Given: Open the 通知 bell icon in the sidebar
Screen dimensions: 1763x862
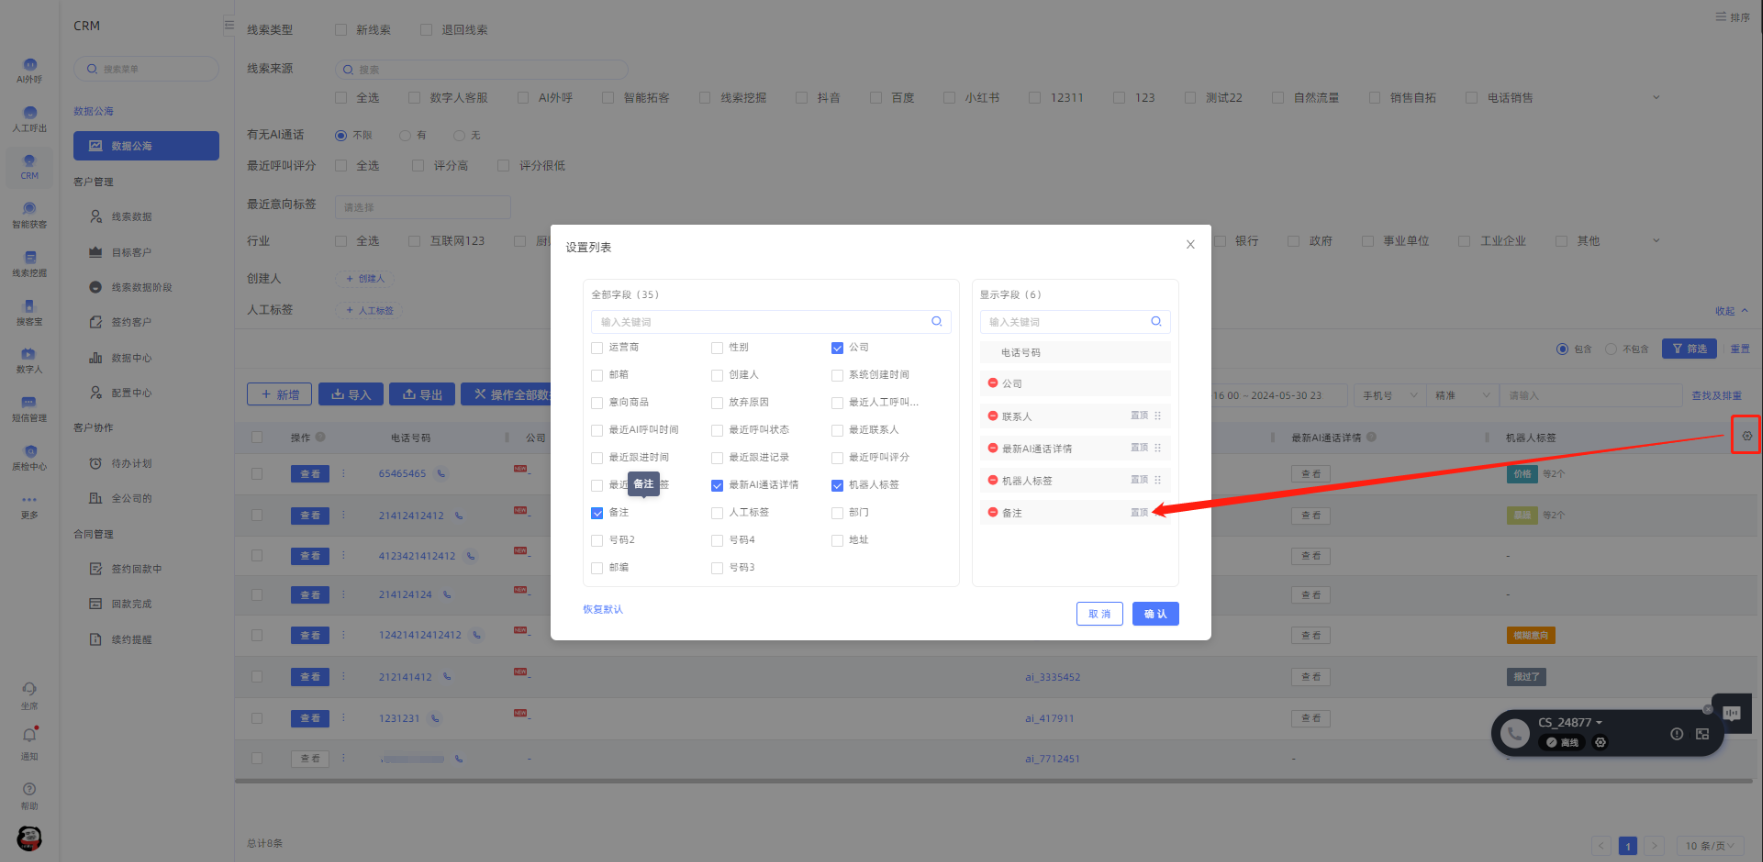Looking at the screenshot, I should click(x=29, y=736).
